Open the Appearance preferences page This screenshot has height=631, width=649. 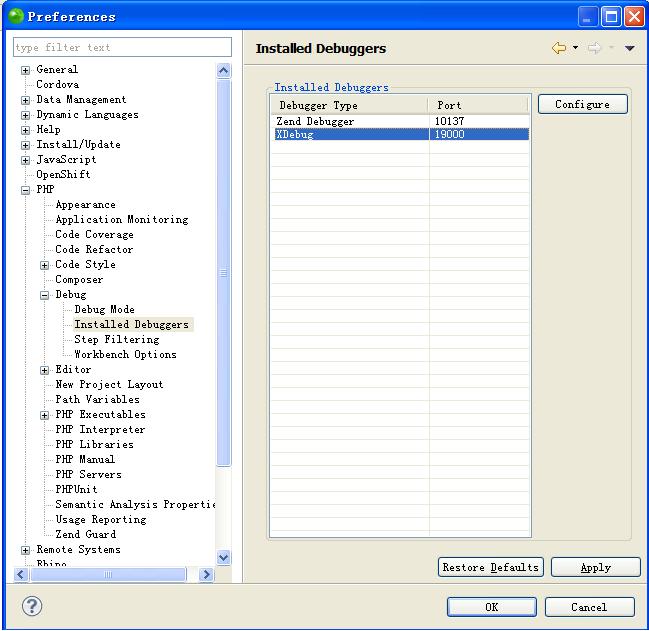click(85, 204)
